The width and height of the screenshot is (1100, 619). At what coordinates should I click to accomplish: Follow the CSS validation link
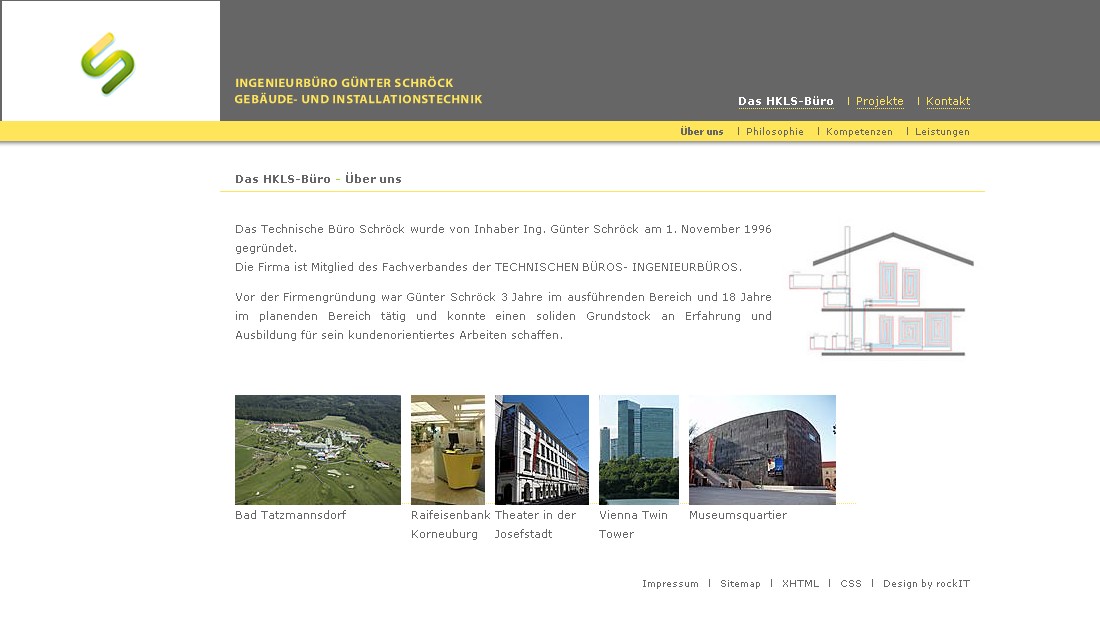pyautogui.click(x=850, y=584)
